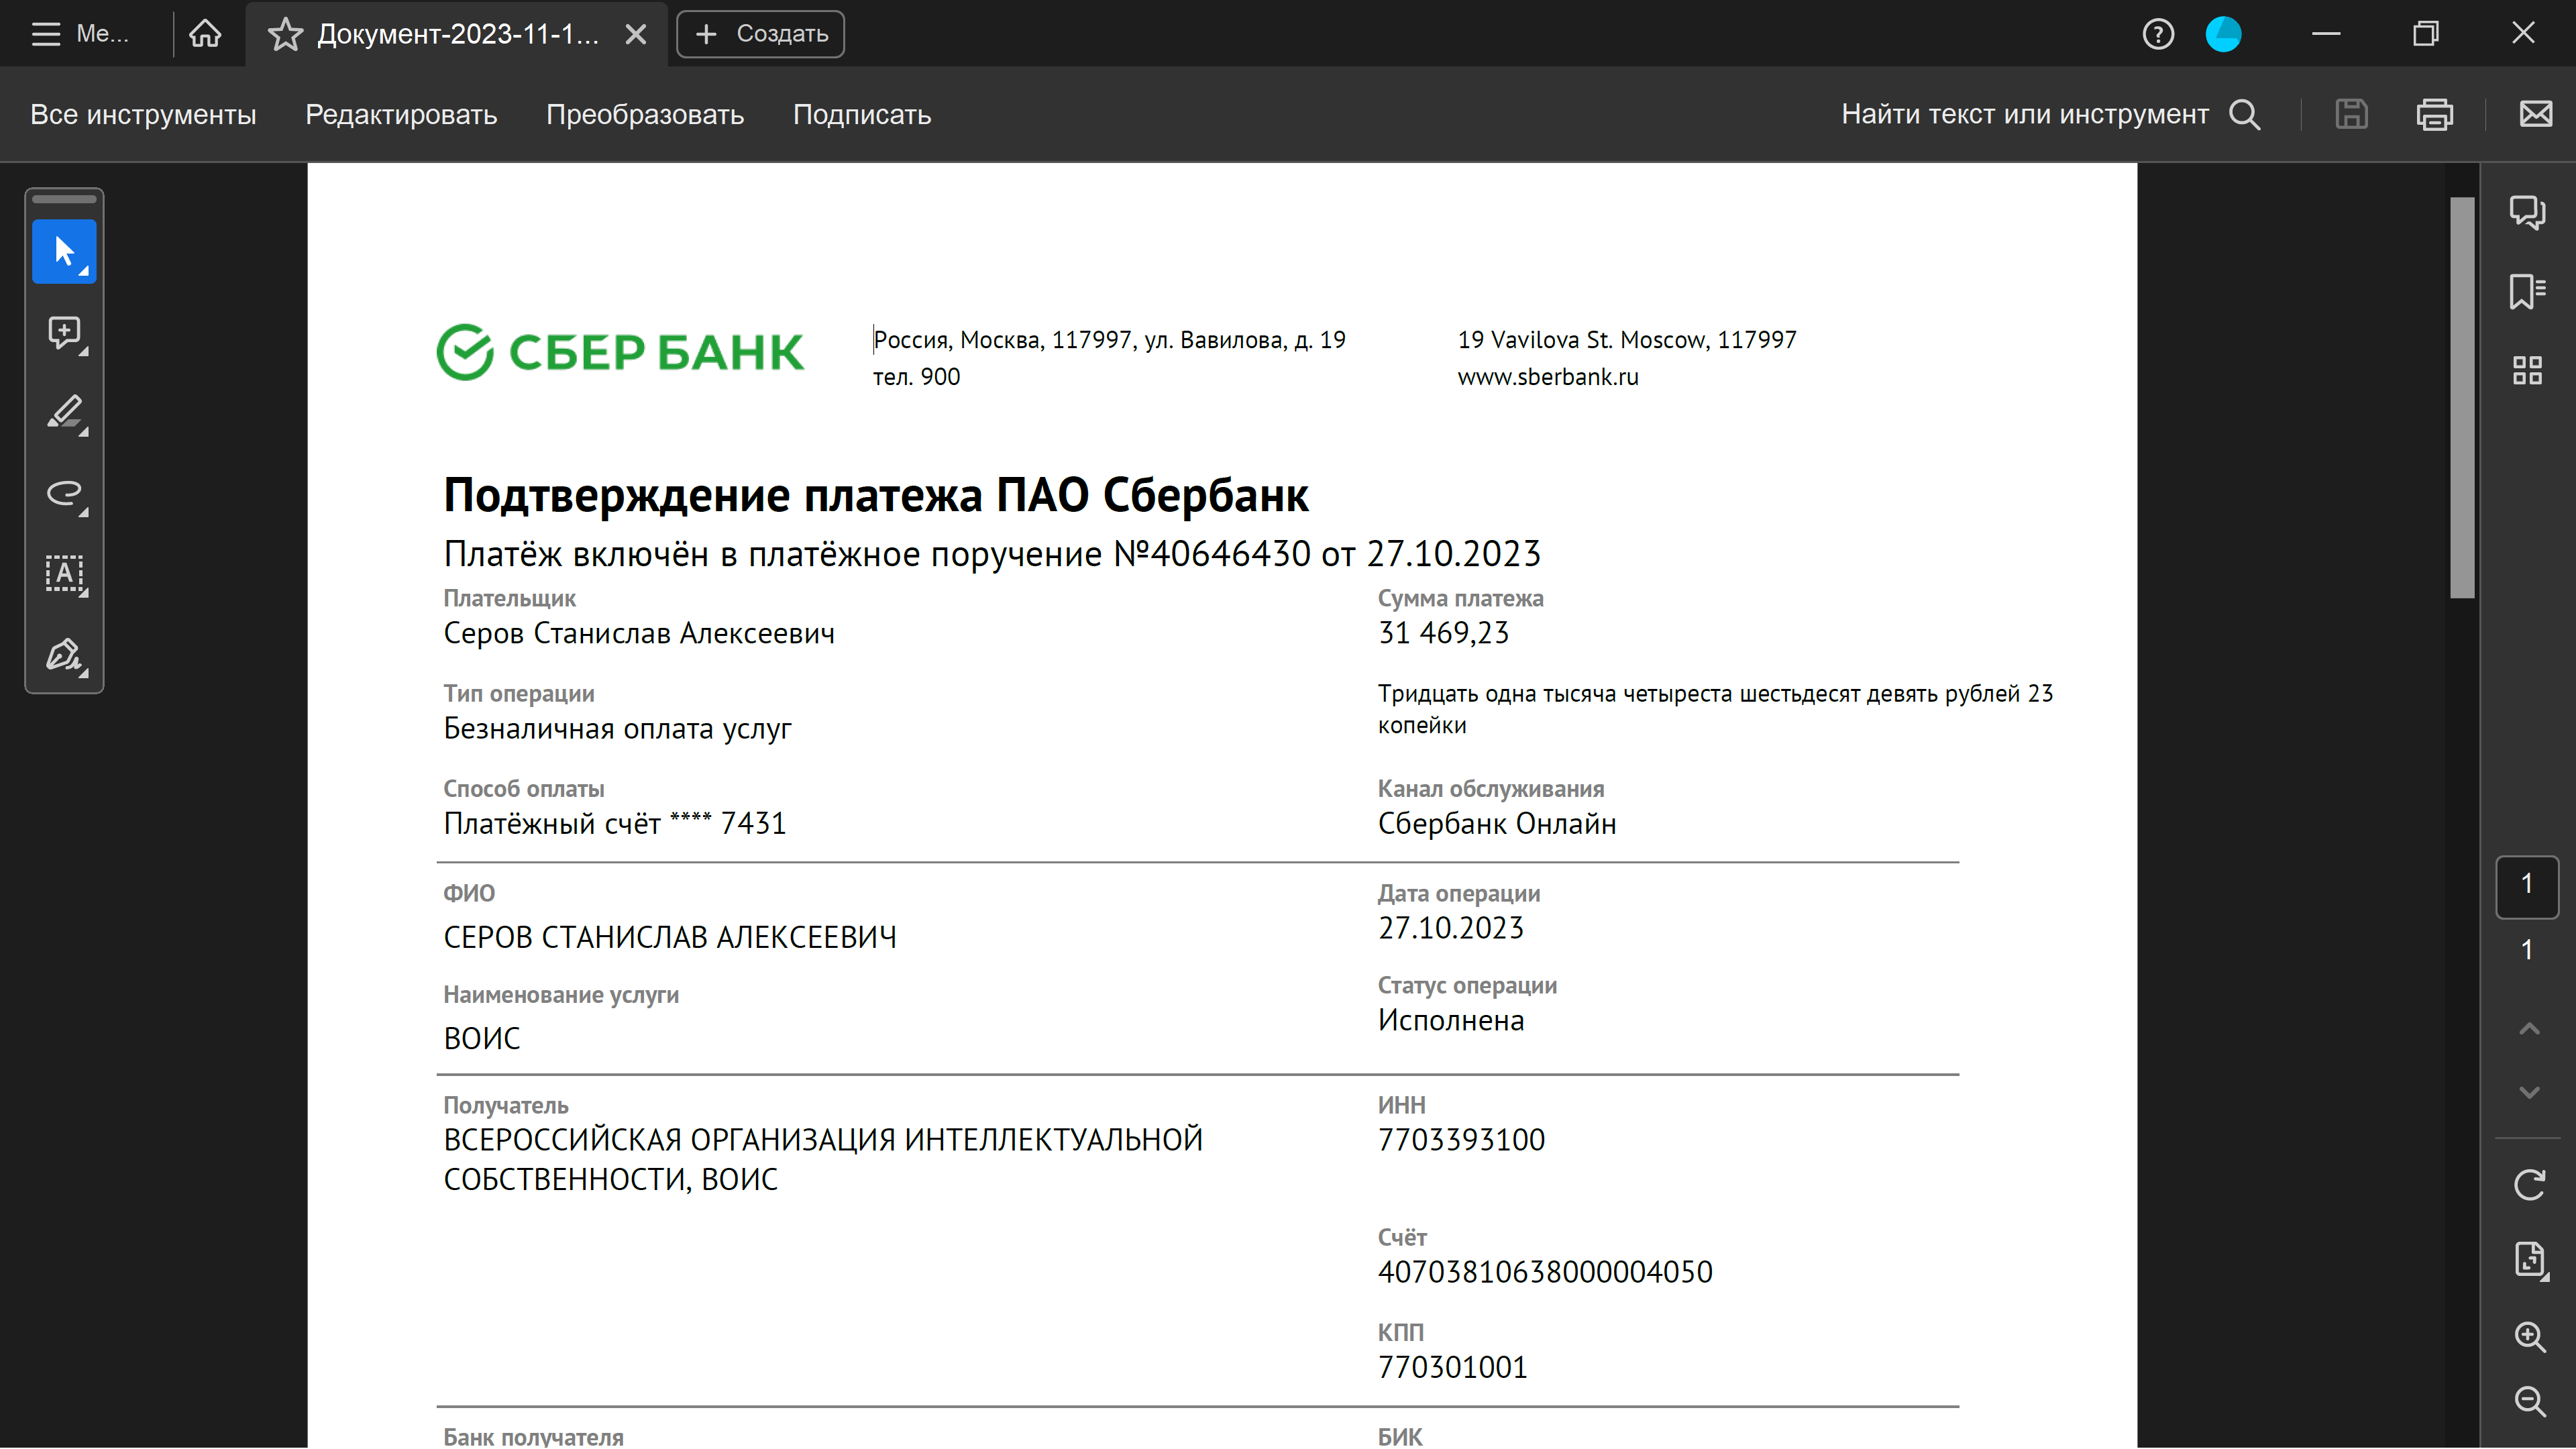Screen dimensions: 2576x1449
Task: Activate the text box recognition tool
Action: pos(64,574)
